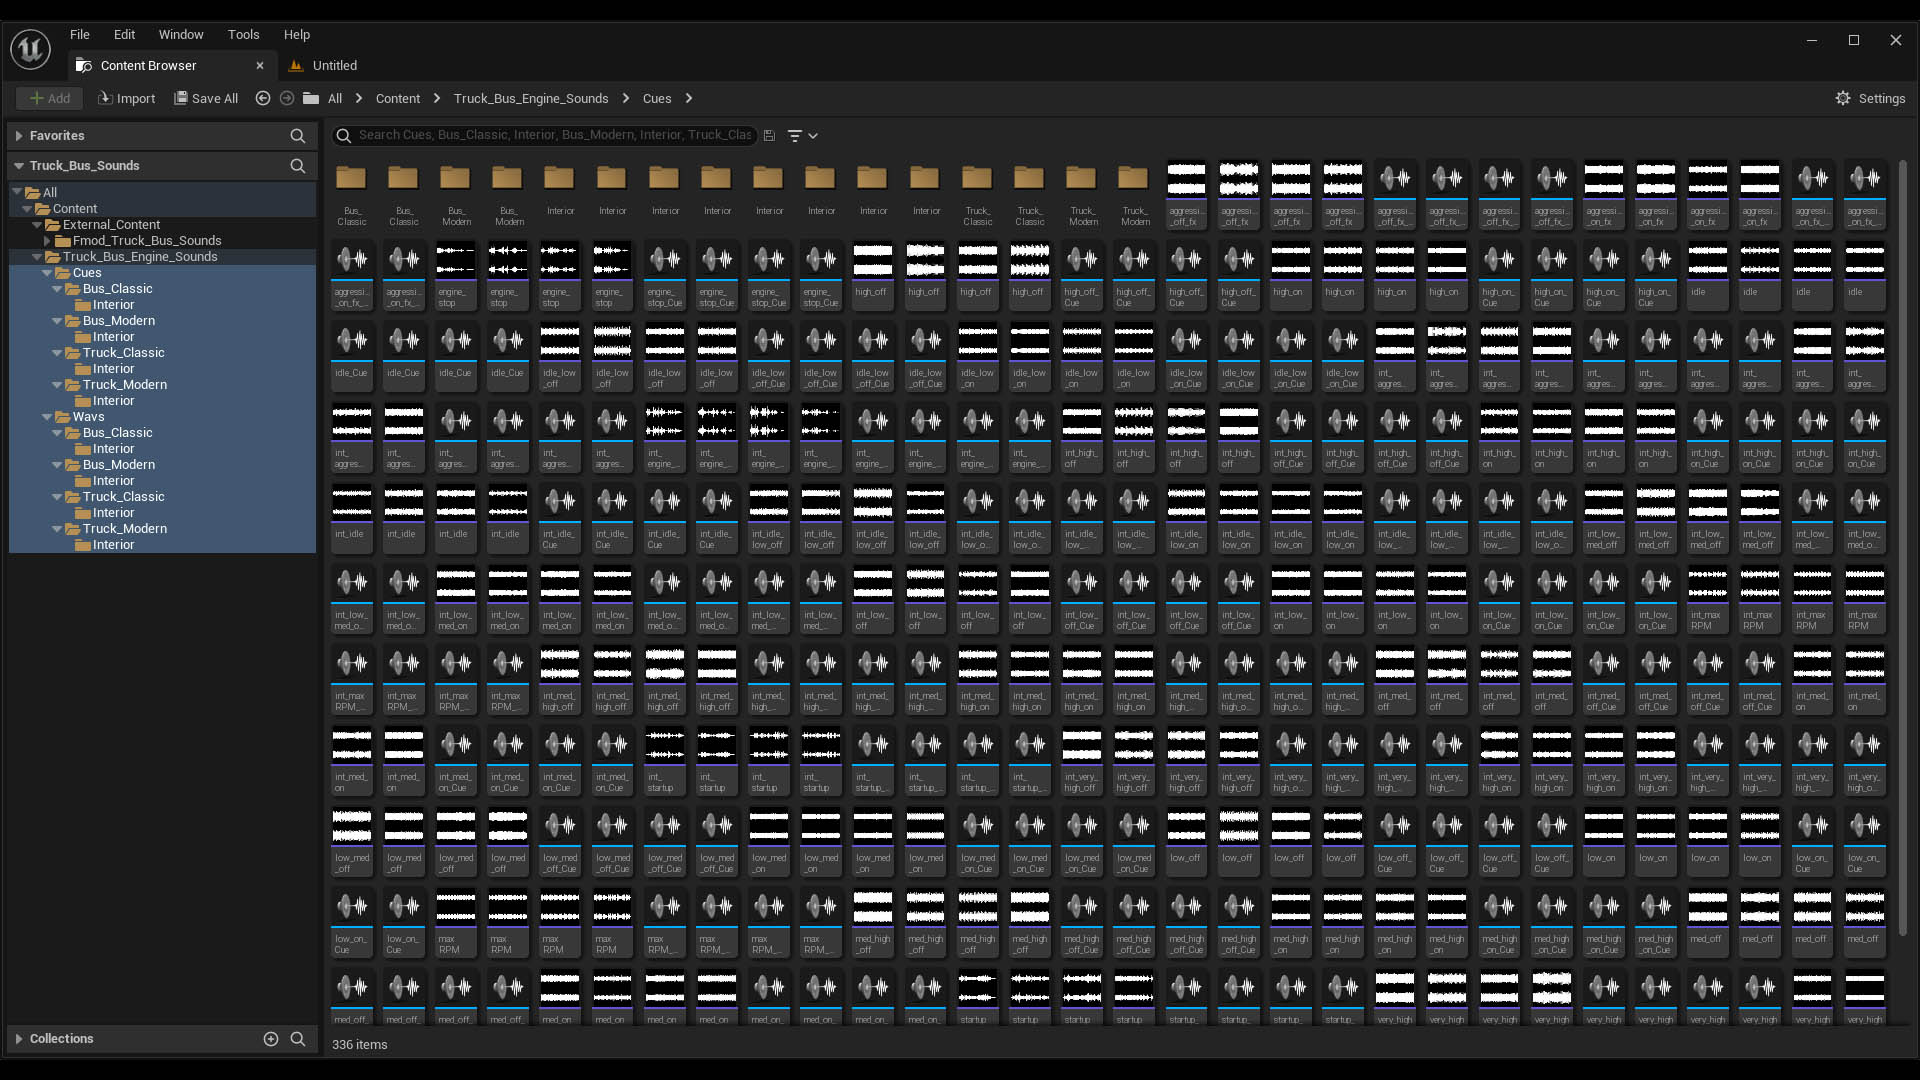The width and height of the screenshot is (1920, 1080).
Task: Click the back navigation arrow icon
Action: pyautogui.click(x=263, y=98)
